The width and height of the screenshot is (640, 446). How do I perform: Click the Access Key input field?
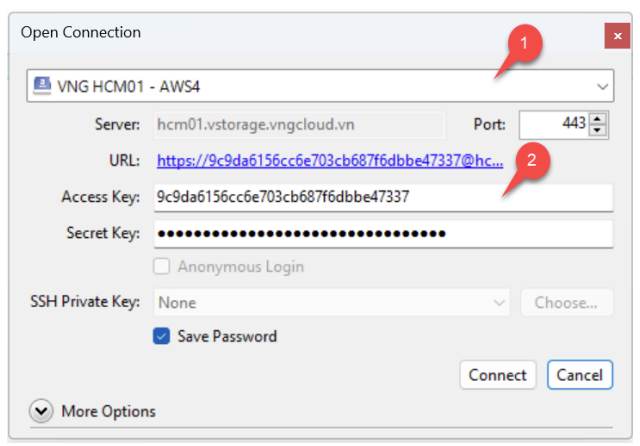point(383,197)
